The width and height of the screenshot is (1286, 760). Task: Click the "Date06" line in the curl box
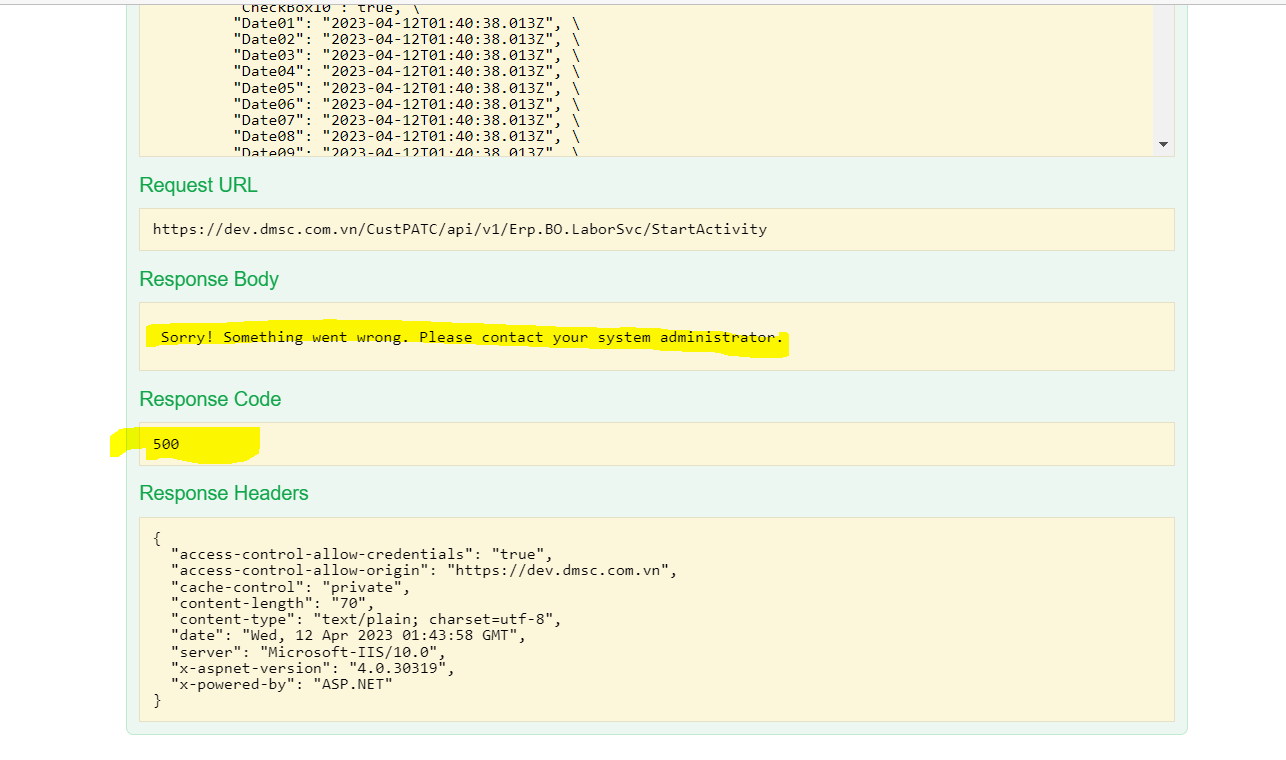click(x=406, y=104)
